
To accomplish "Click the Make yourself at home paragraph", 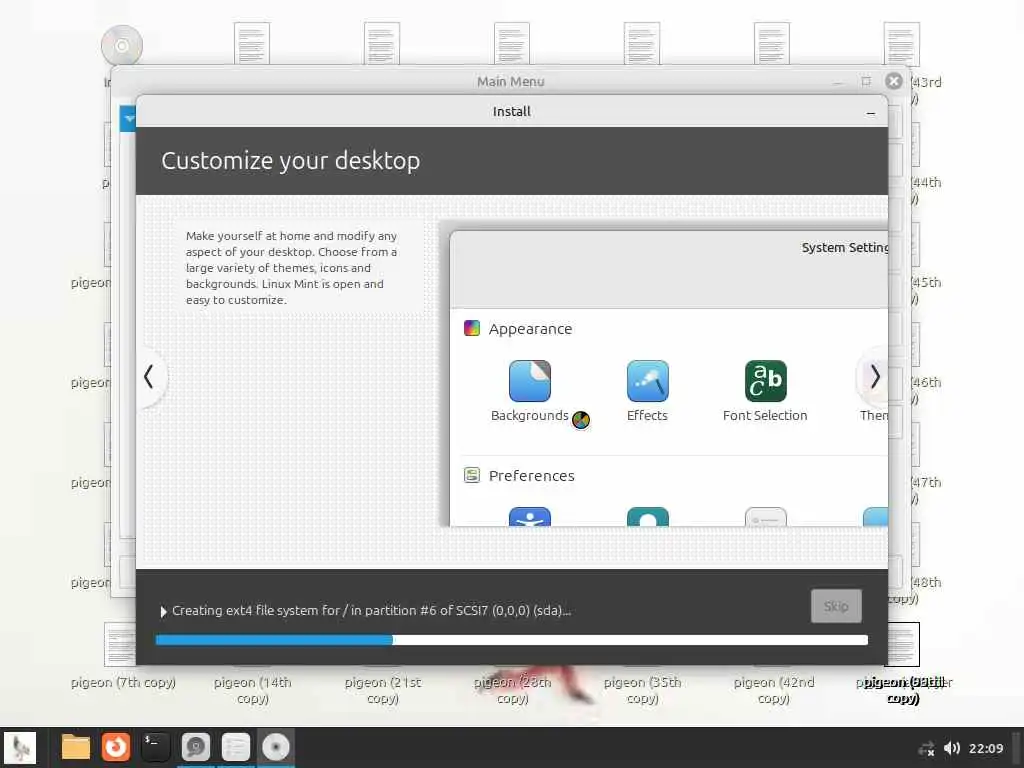I will [x=291, y=268].
